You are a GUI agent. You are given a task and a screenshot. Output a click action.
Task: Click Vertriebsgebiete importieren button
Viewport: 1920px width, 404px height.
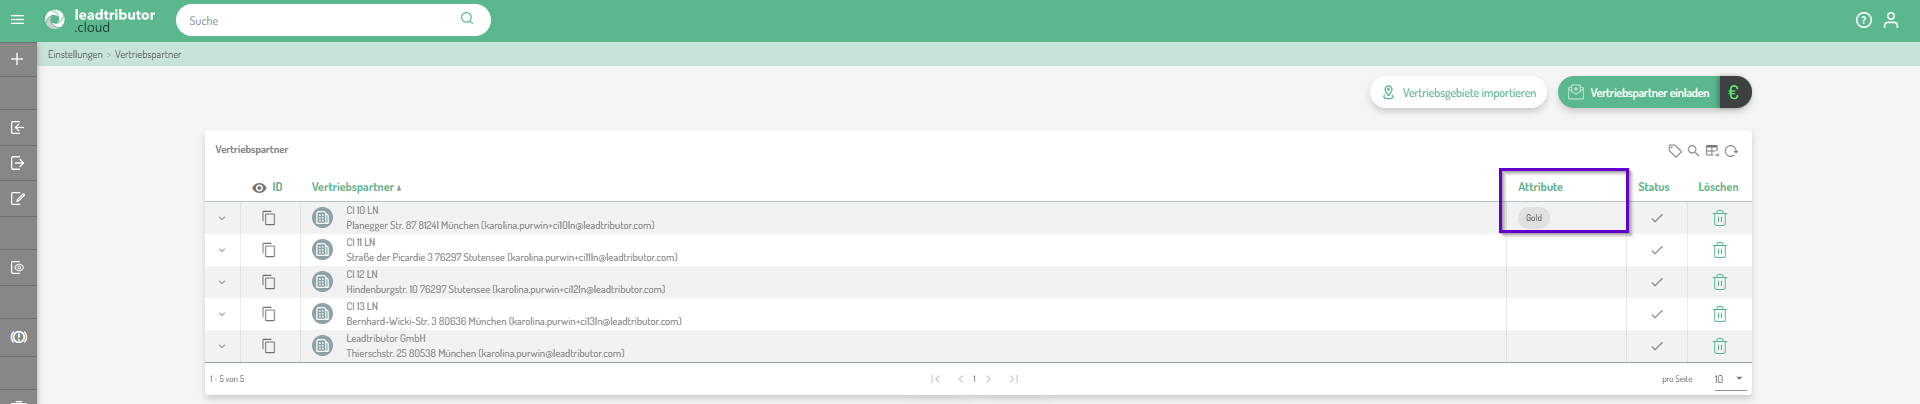1458,93
